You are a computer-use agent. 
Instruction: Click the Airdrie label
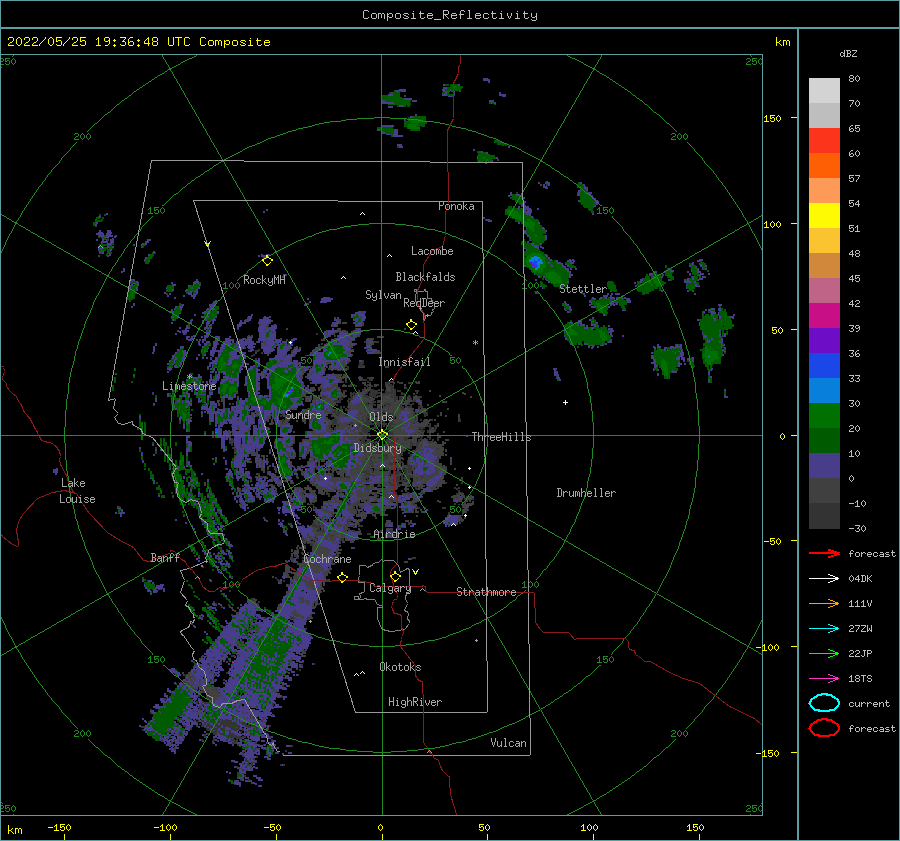point(394,534)
